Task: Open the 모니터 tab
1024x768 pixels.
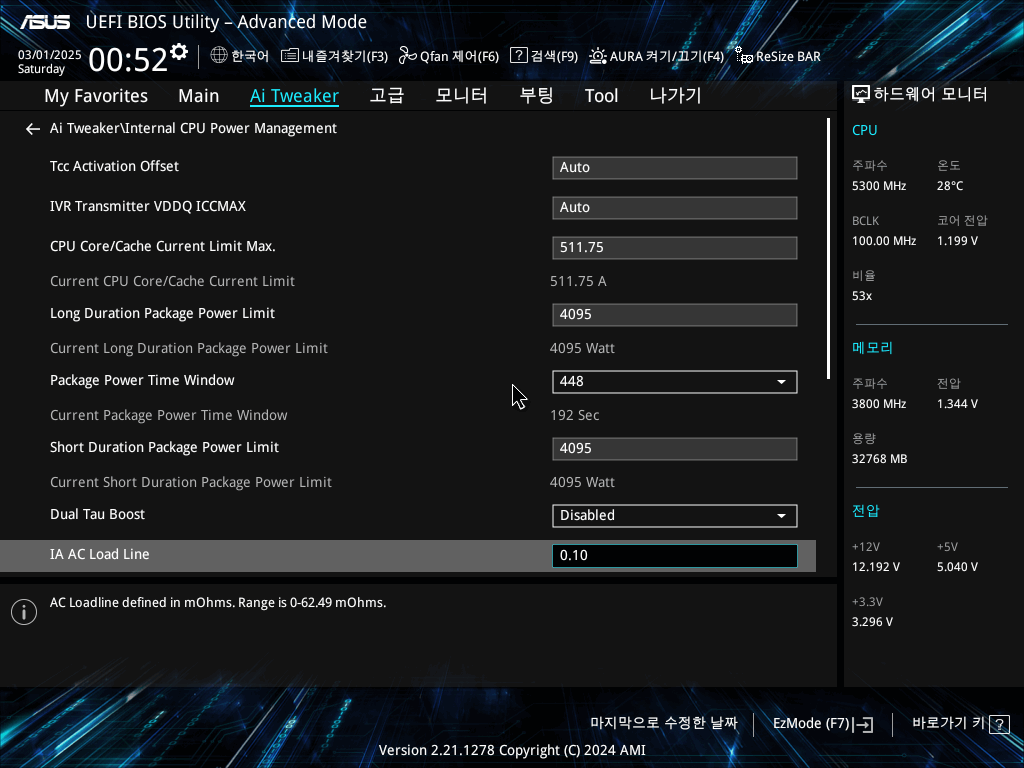Action: [462, 95]
